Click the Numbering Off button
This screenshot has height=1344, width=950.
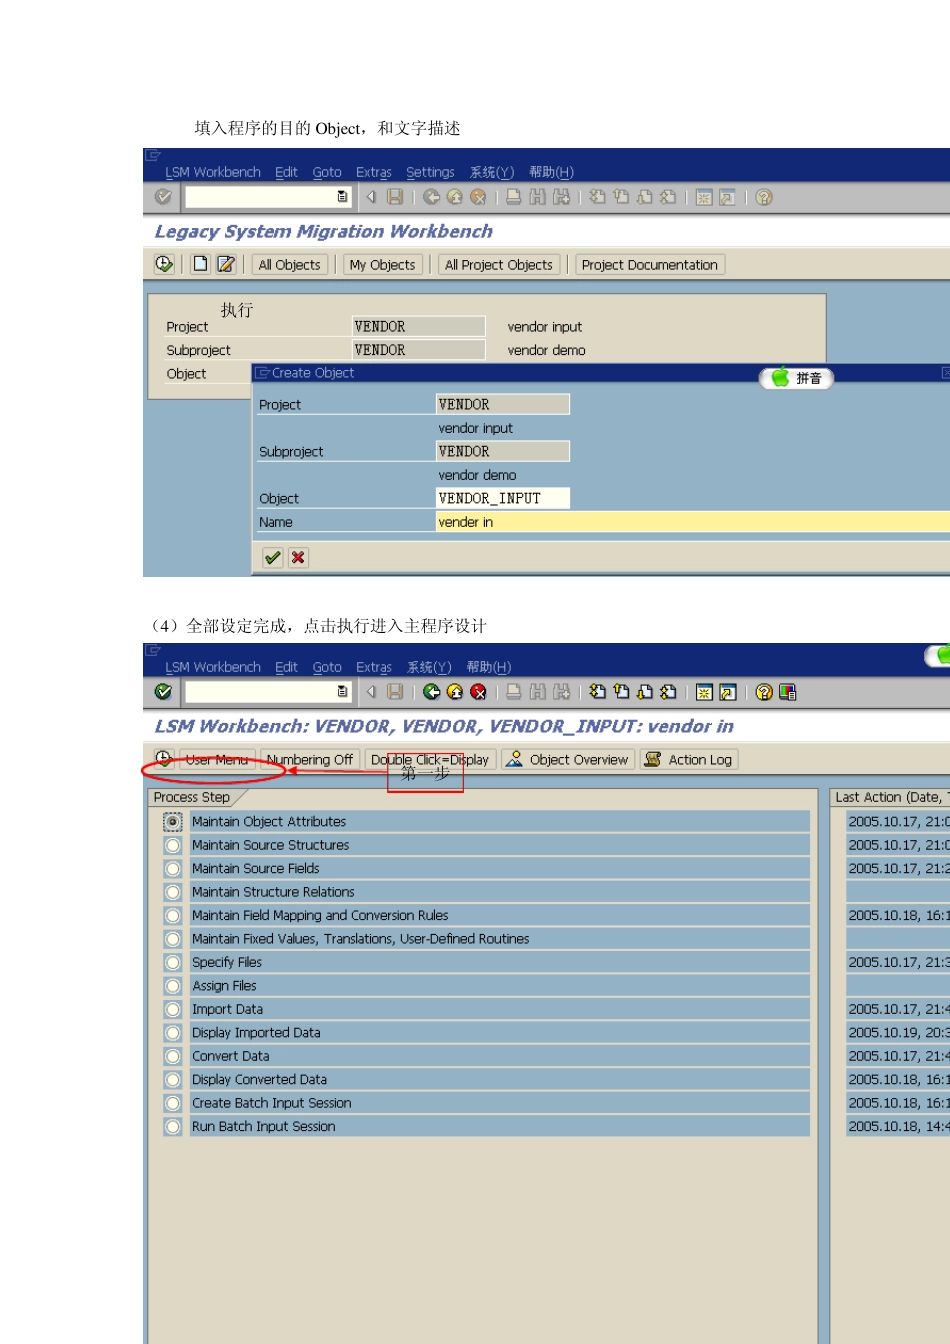[309, 760]
